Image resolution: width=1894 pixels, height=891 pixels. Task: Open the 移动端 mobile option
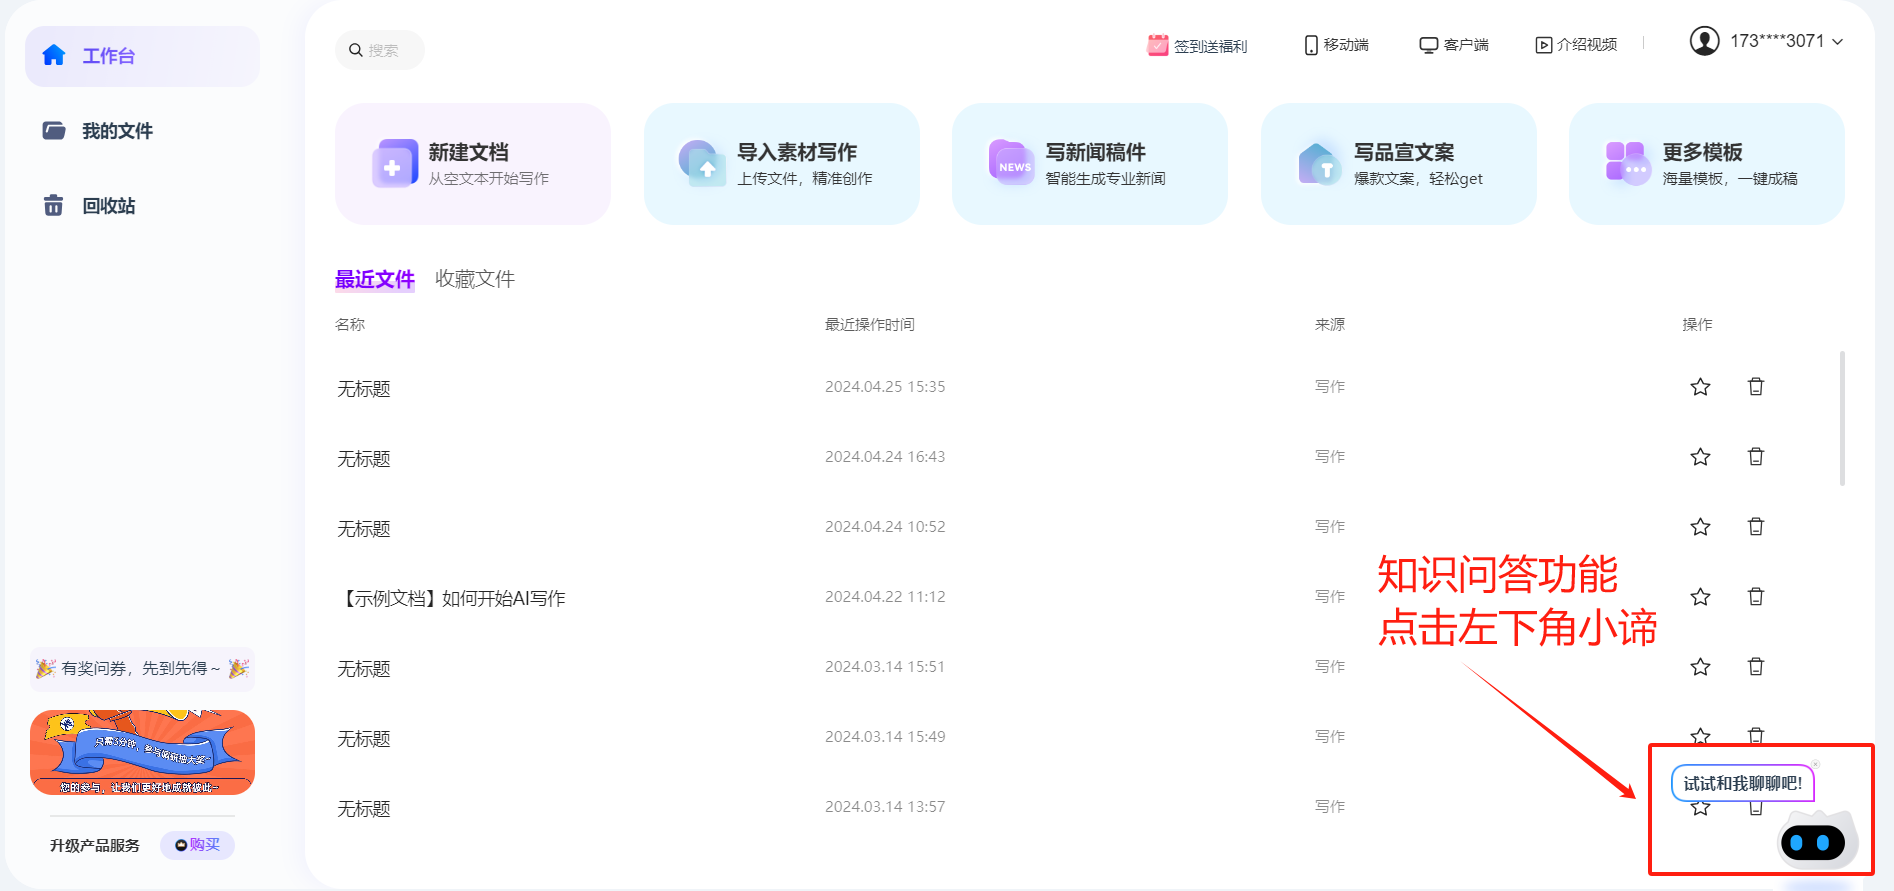tap(1336, 45)
